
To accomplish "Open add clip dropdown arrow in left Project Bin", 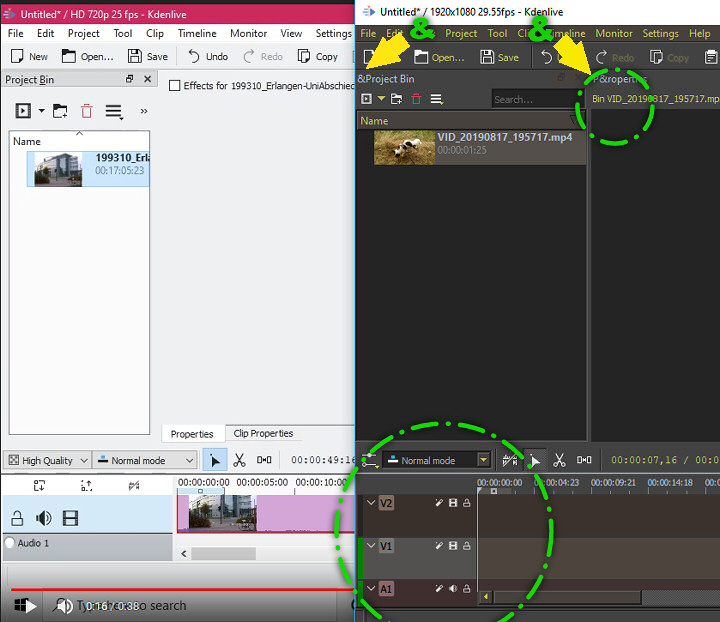I will [41, 111].
